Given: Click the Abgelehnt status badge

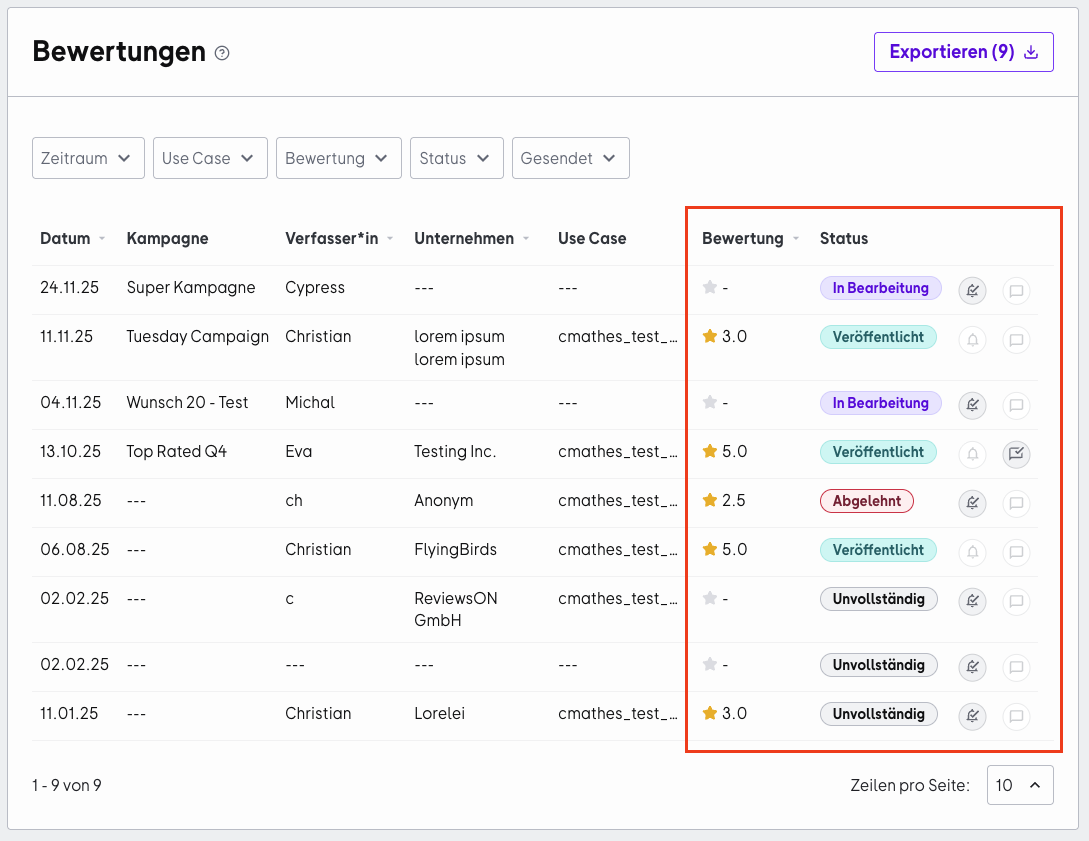Looking at the screenshot, I should (x=867, y=501).
